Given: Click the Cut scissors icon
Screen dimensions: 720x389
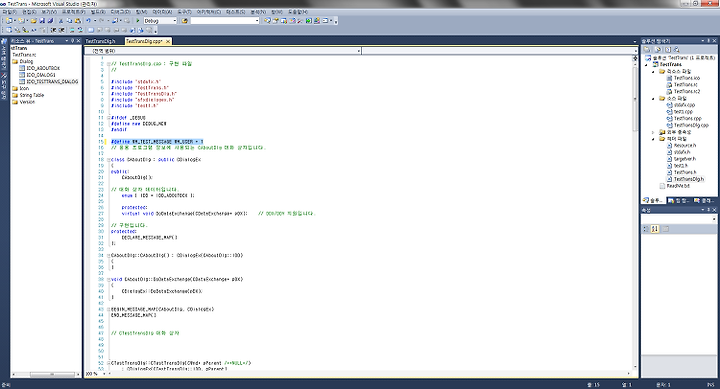Looking at the screenshot, I should (61, 21).
